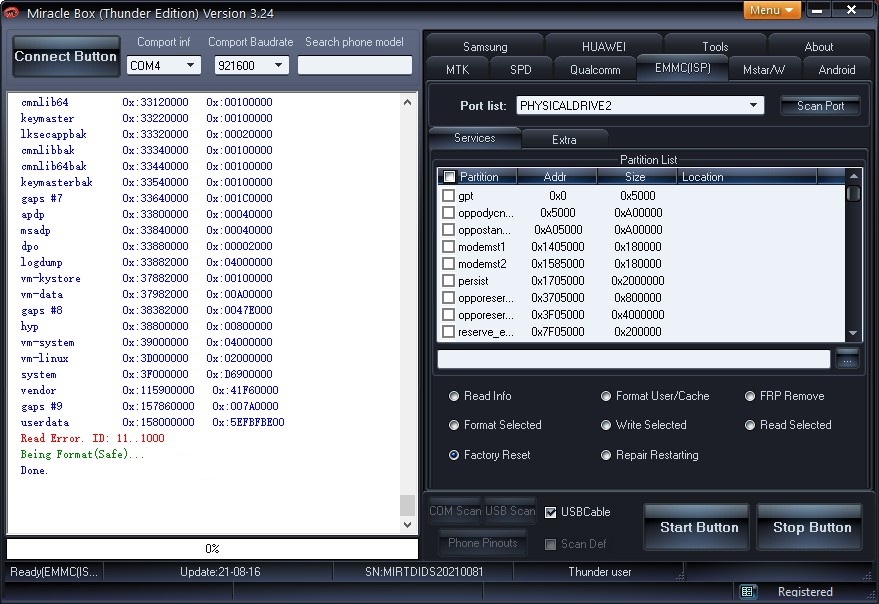Check the persist partition checkbox
The image size is (879, 604).
[x=448, y=280]
